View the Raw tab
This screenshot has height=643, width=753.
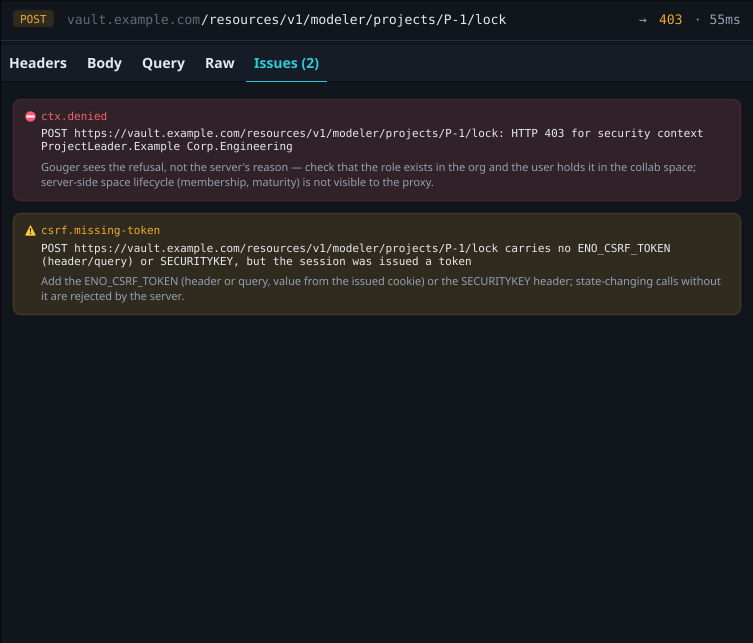[219, 63]
